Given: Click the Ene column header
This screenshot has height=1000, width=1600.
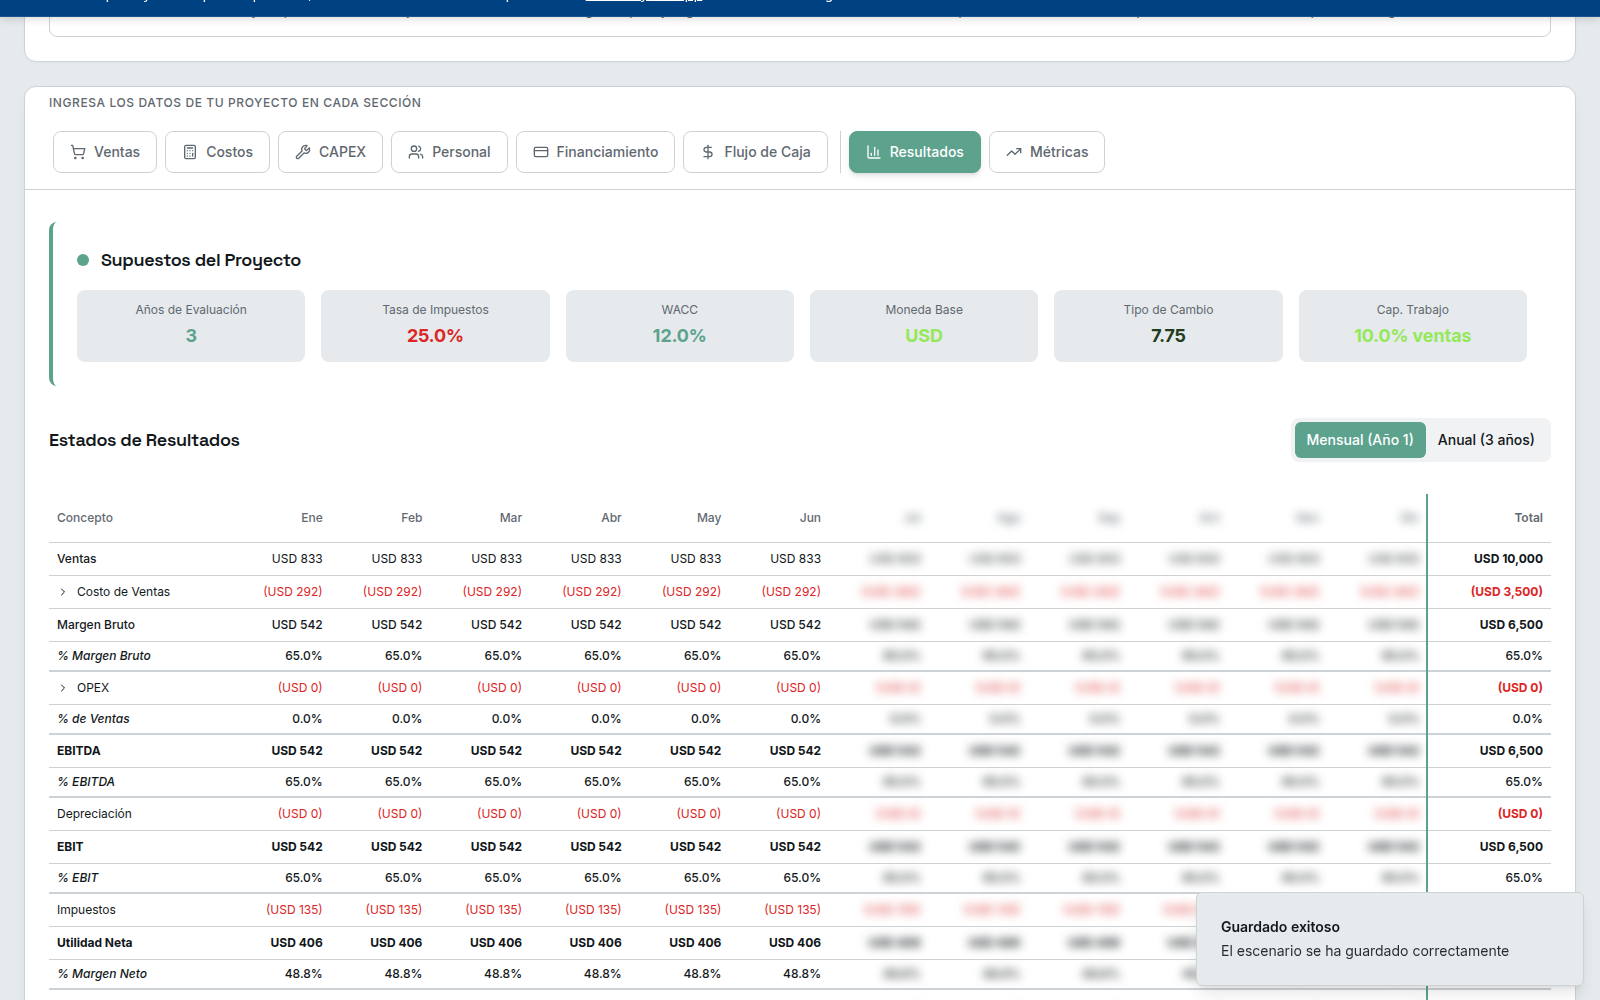Looking at the screenshot, I should [312, 518].
